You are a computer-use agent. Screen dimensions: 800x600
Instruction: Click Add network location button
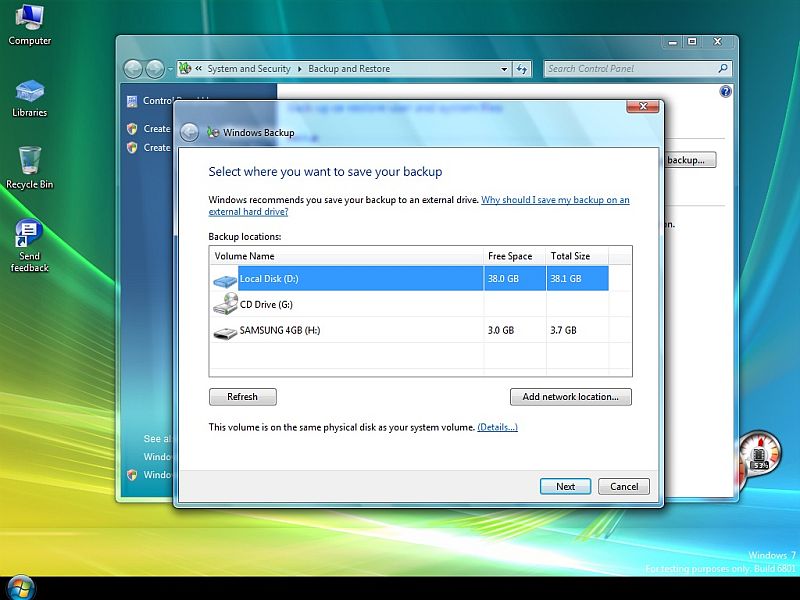[570, 397]
